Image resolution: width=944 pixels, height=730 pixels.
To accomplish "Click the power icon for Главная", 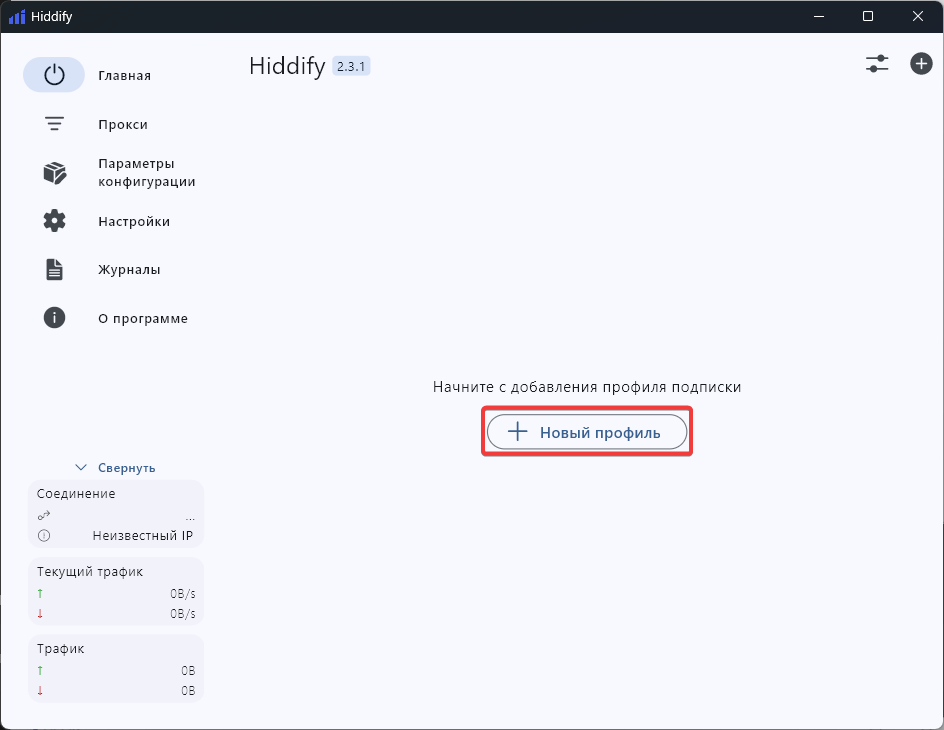I will coord(54,75).
